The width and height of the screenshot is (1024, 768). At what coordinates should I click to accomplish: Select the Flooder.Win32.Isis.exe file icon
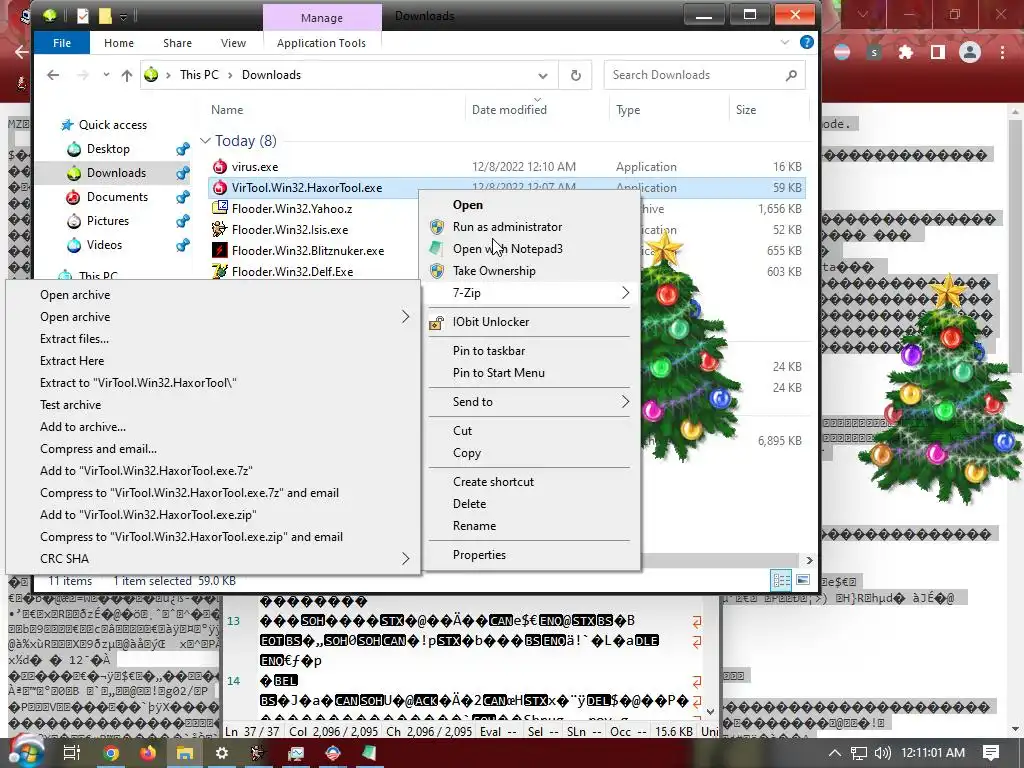[220, 229]
